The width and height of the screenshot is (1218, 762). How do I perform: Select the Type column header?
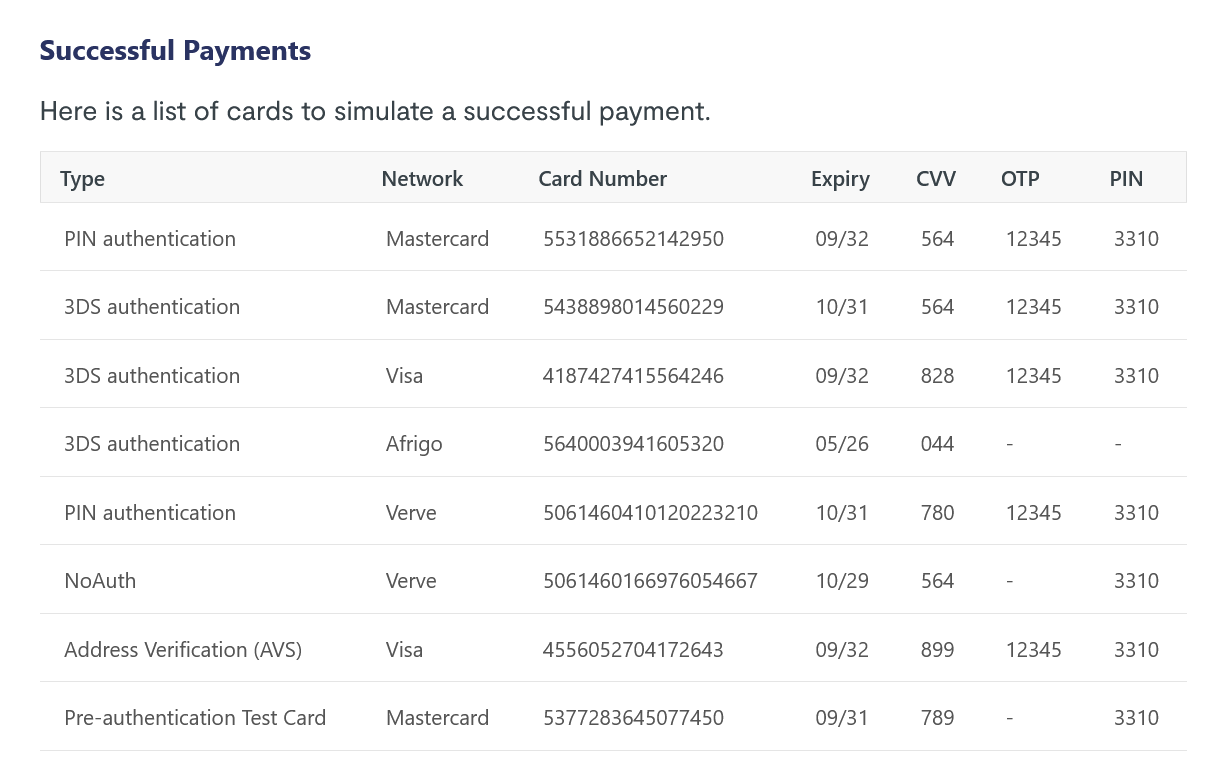[82, 179]
